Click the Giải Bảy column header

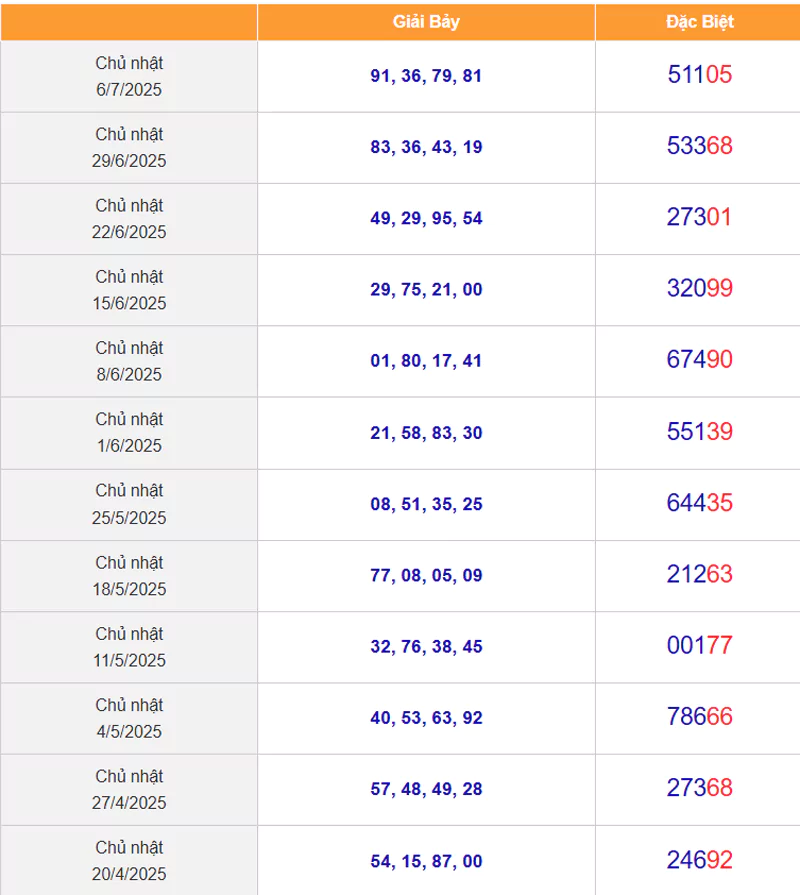tap(426, 22)
